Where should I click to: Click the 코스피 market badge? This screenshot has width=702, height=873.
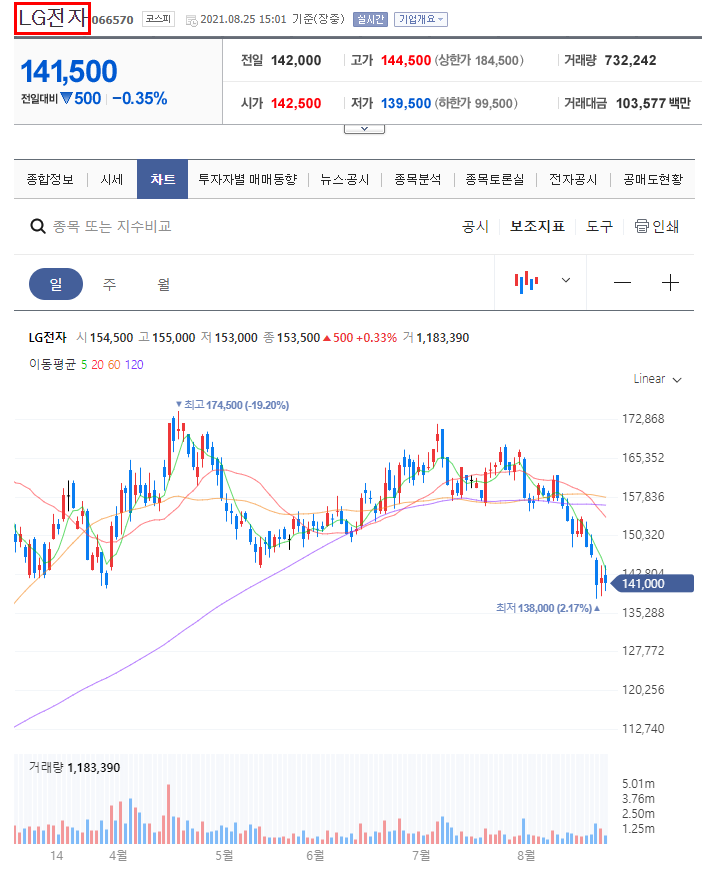pyautogui.click(x=158, y=19)
